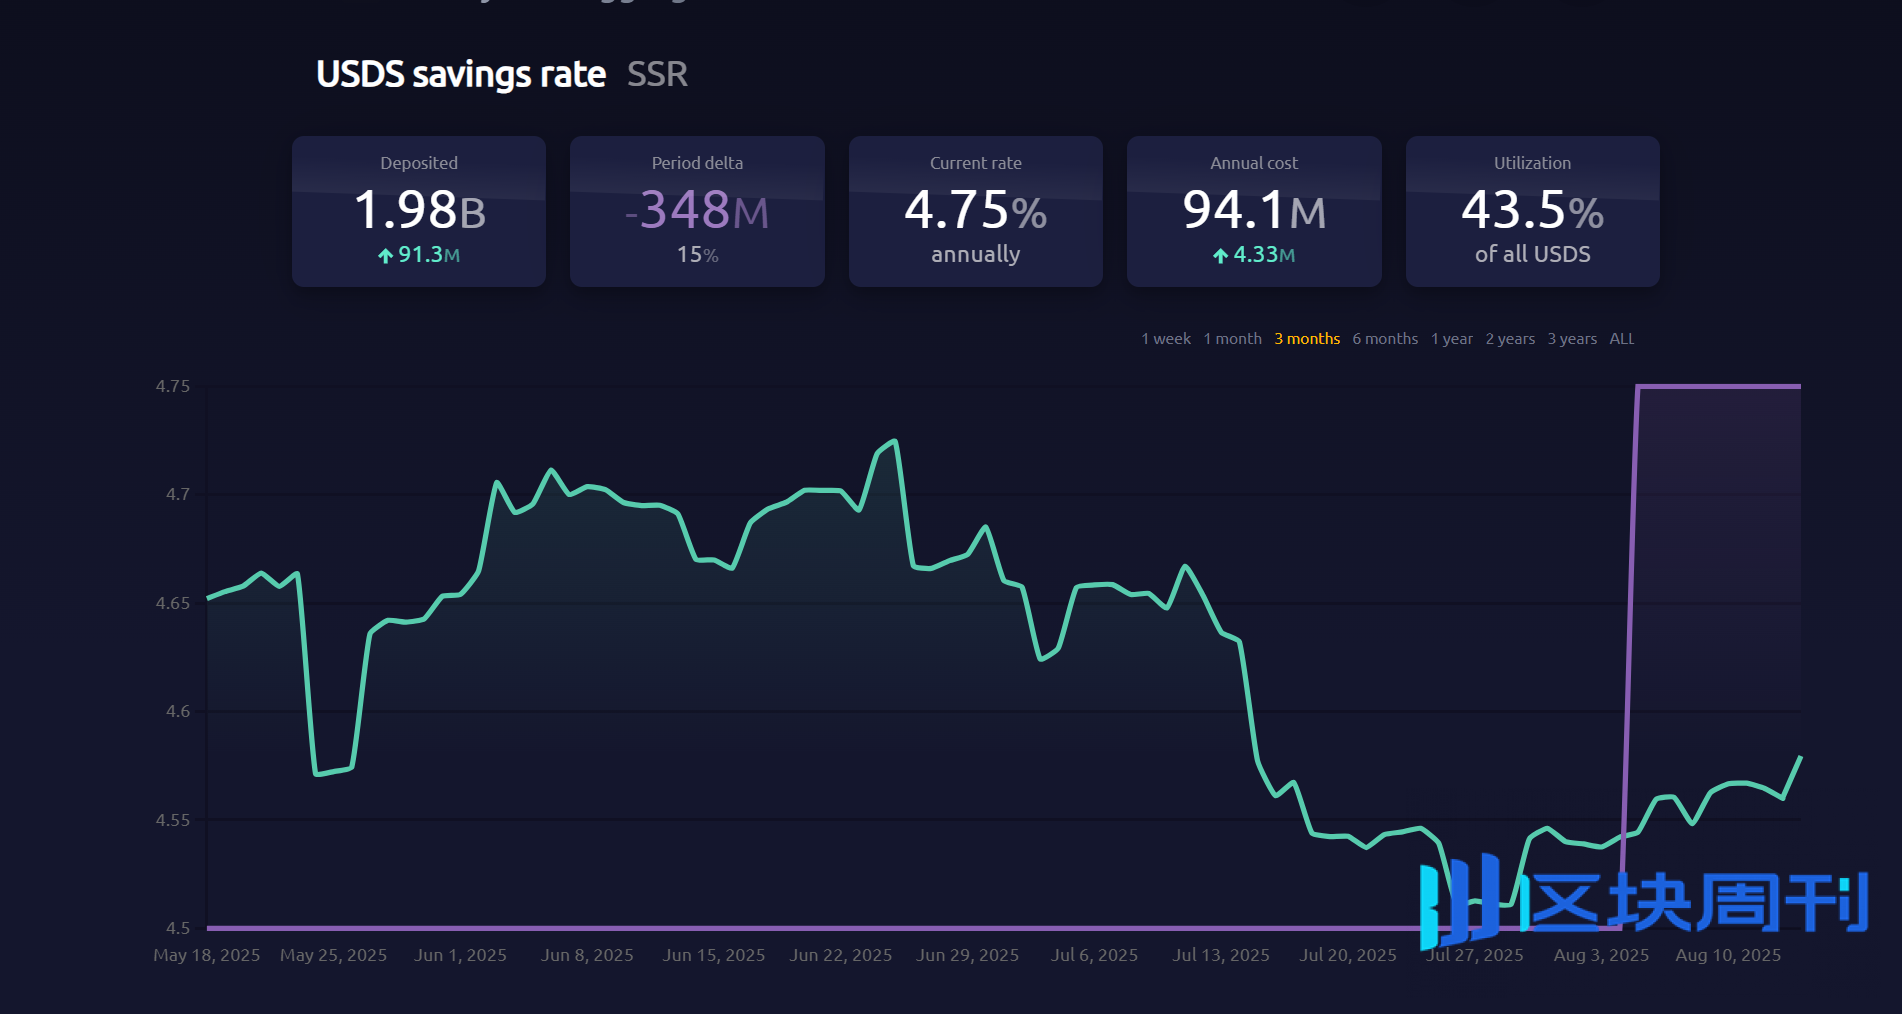
Task: Click the May 18, 2025 axis date
Action: 206,955
